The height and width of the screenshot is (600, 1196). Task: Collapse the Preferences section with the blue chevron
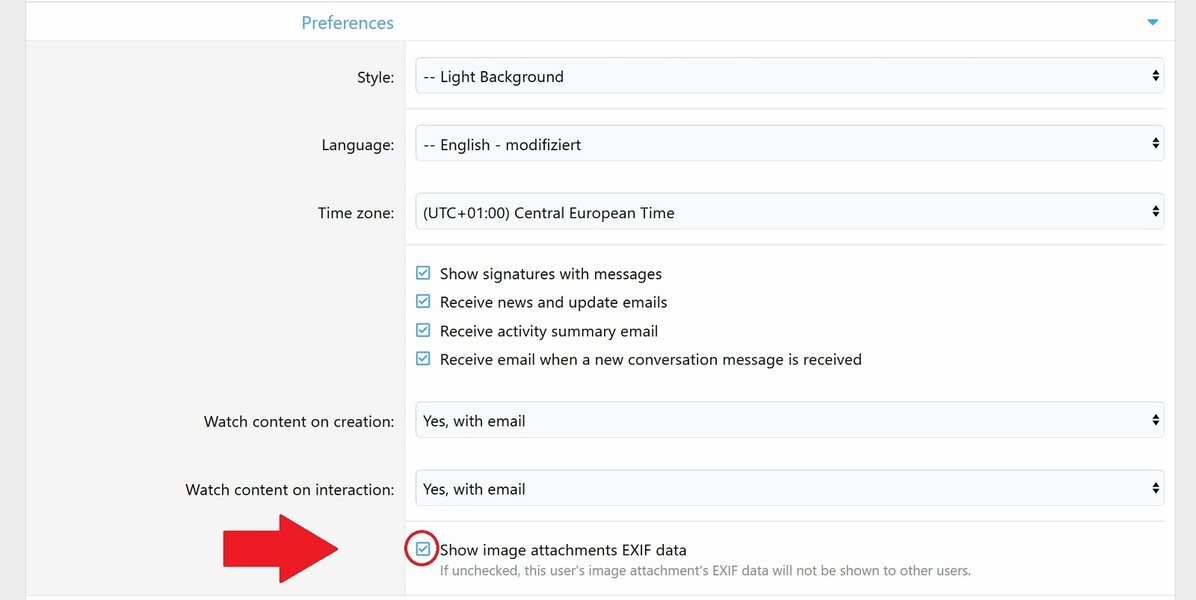pos(1153,22)
